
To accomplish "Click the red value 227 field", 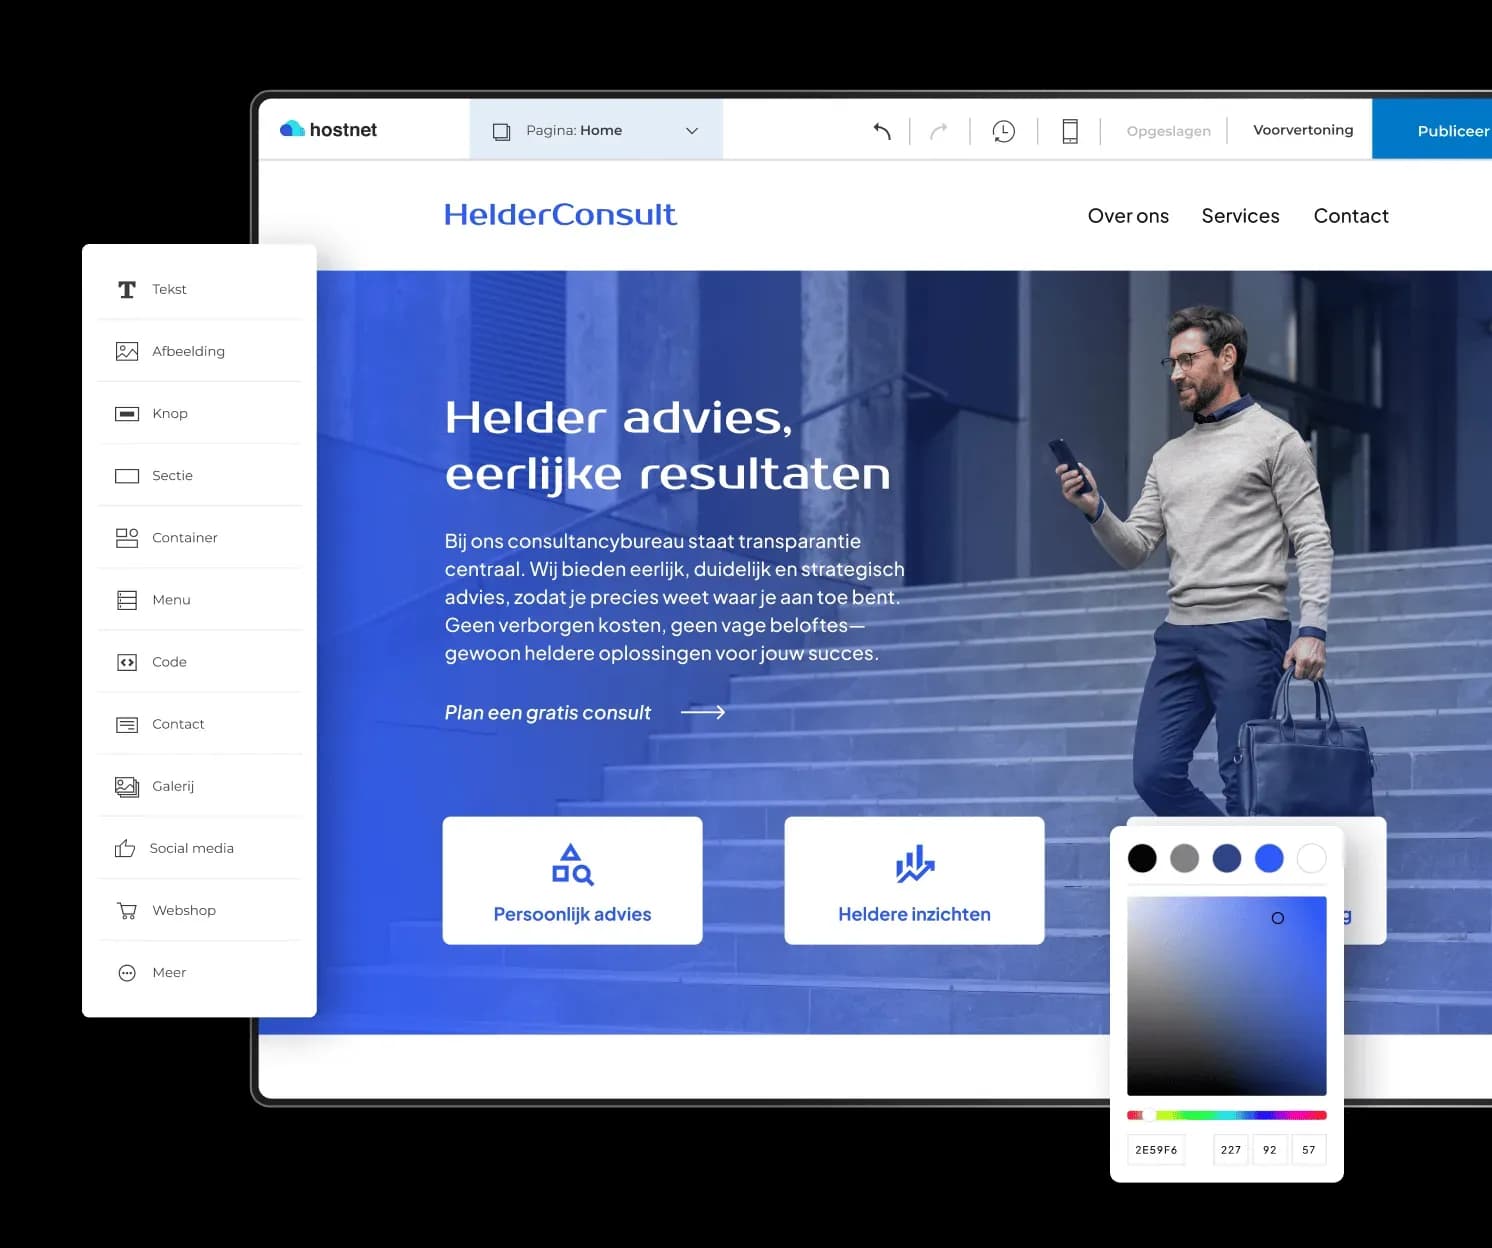I will 1231,1150.
